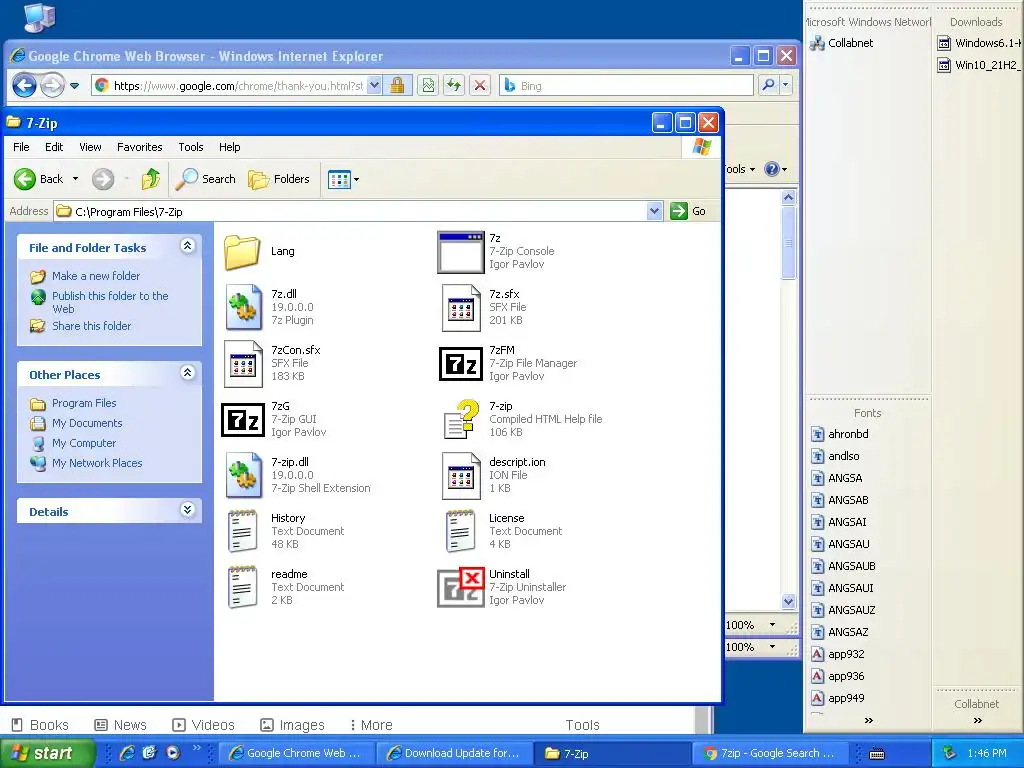Open My Network Places link
This screenshot has width=1024, height=768.
point(97,462)
